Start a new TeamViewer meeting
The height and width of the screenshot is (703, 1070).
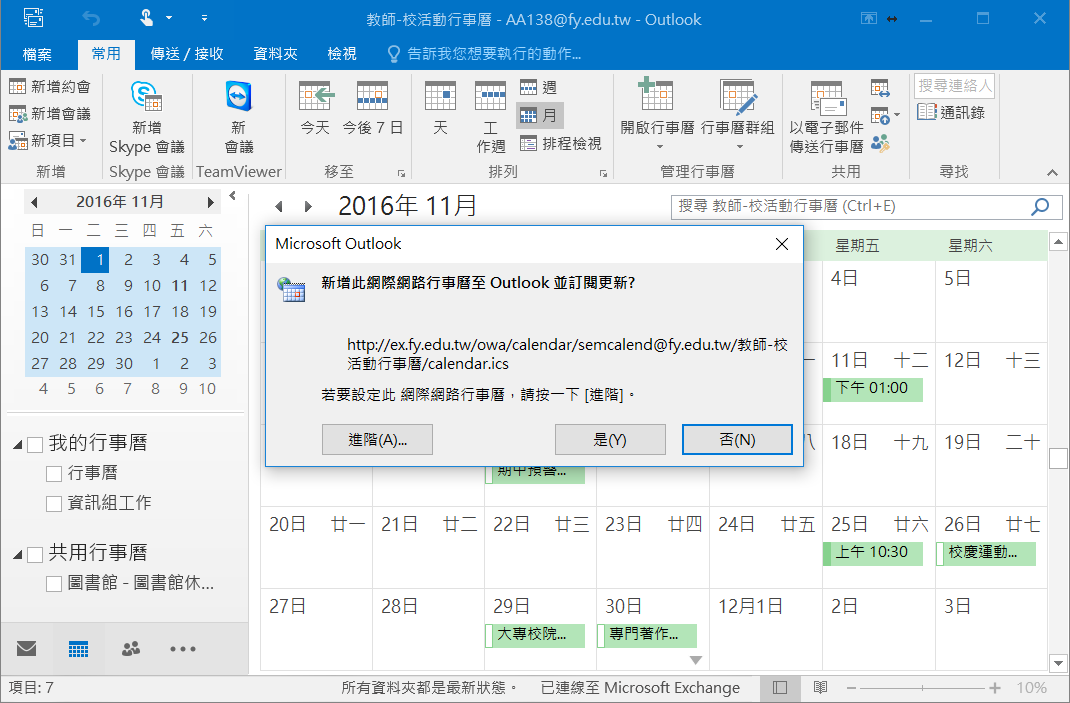[x=239, y=117]
